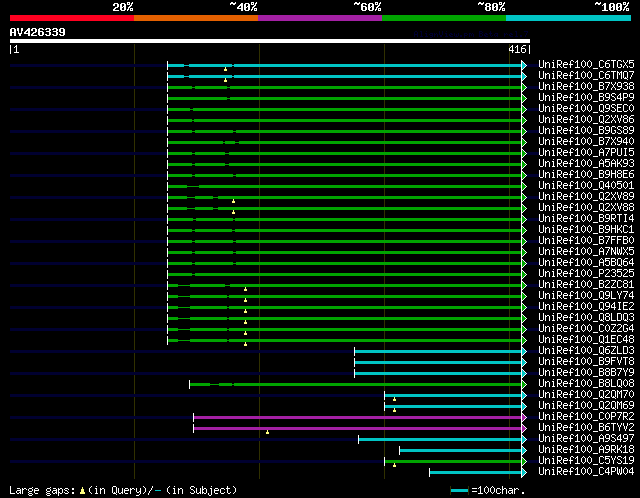Image resolution: width=640 pixels, height=498 pixels.
Task: Select the UniRef100_B7X938 label
Action: pos(586,87)
